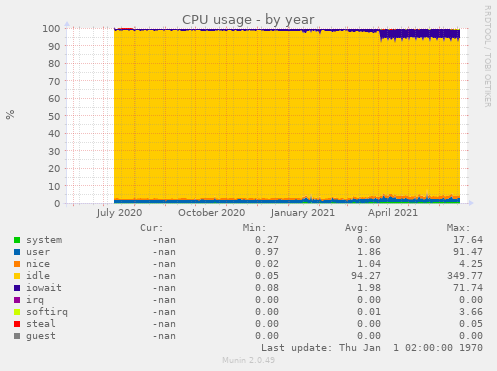Click user average value 1.86
Viewport: 497px width, 371px height.
[x=369, y=252]
